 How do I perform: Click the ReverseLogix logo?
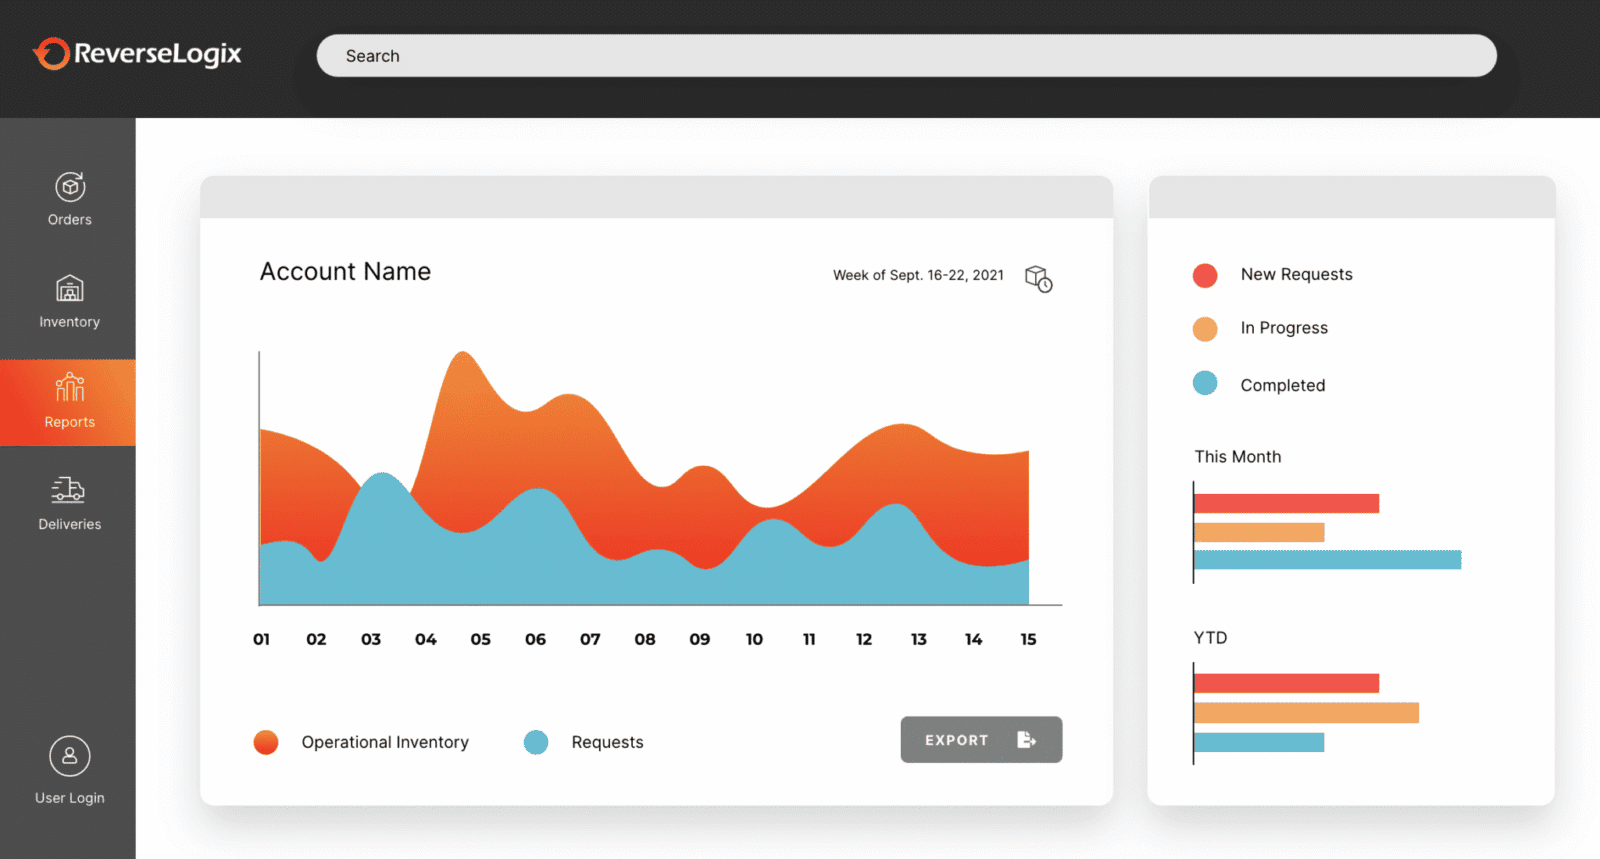(x=137, y=54)
